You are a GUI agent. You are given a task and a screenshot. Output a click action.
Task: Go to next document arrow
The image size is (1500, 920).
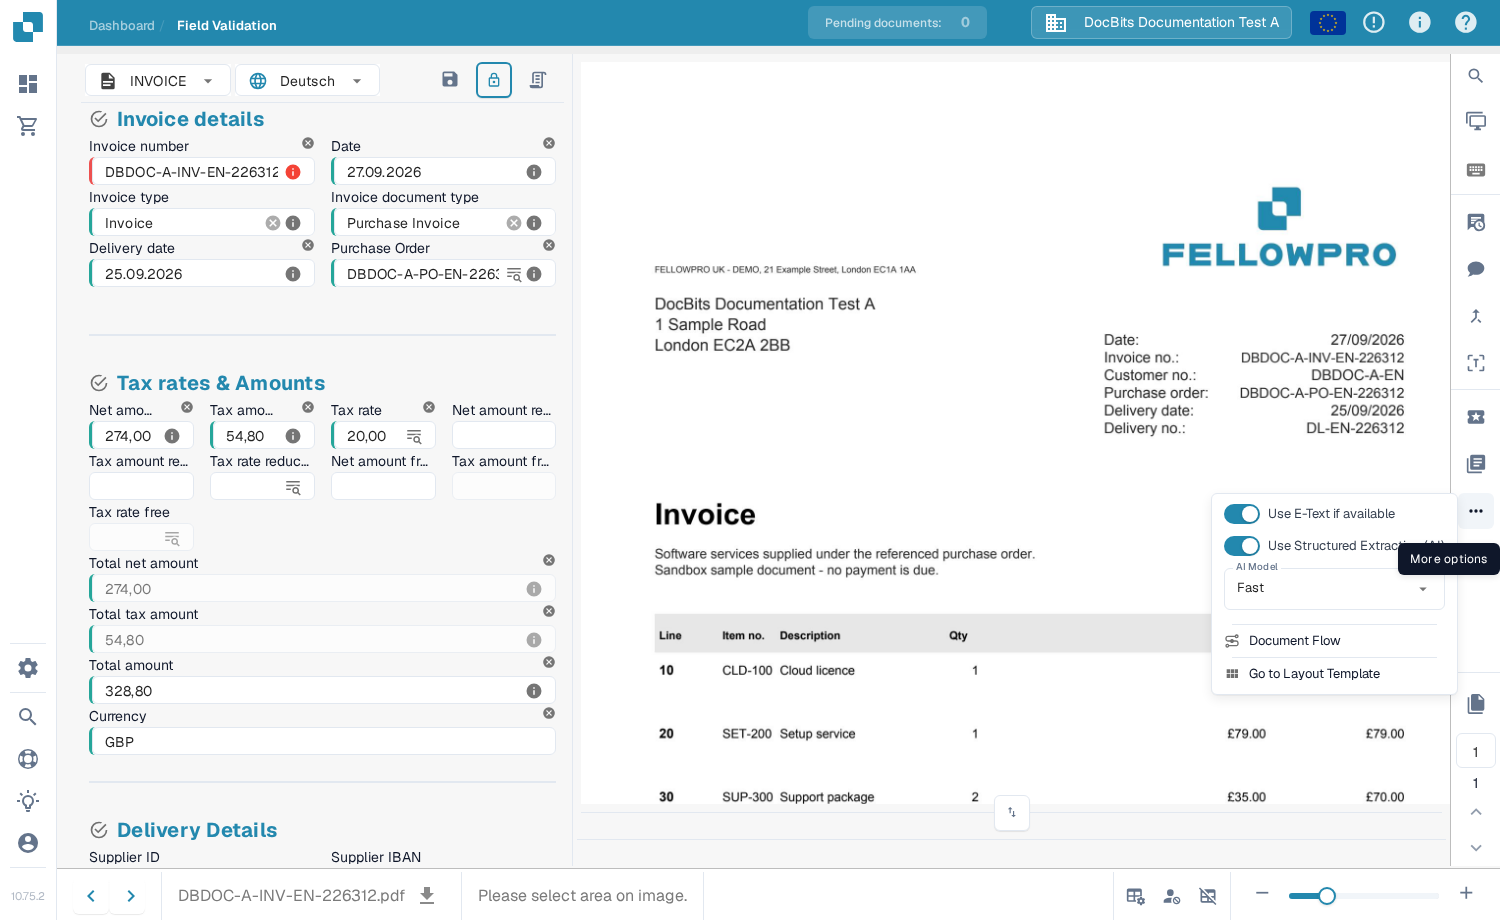(x=131, y=896)
